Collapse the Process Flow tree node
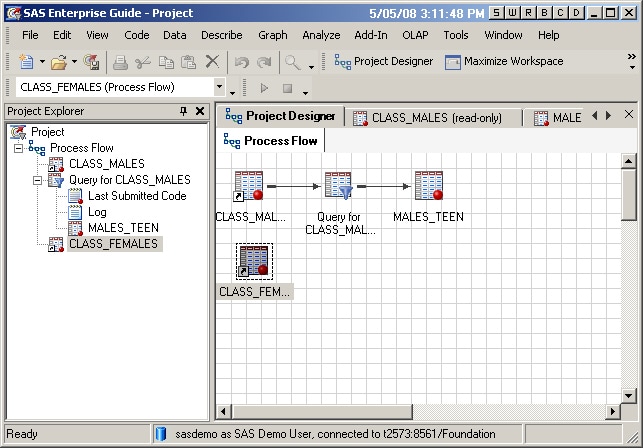This screenshot has width=643, height=448. point(18,148)
